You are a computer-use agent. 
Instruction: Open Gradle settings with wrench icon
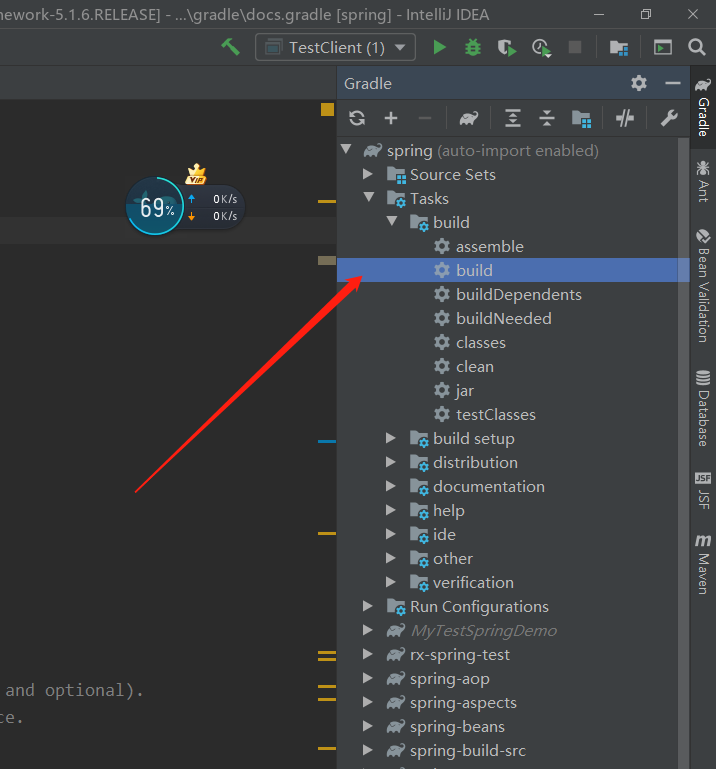point(669,118)
